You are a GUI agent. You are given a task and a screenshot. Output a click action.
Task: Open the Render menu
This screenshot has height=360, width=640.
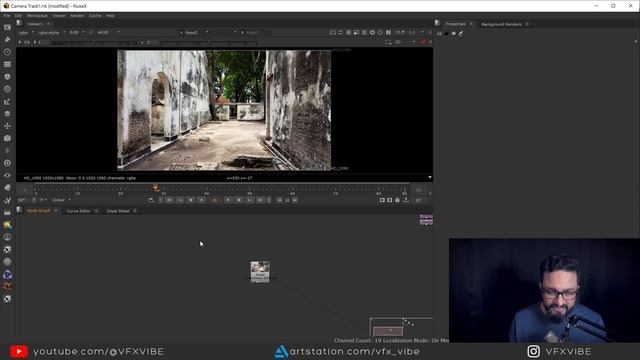(x=77, y=16)
